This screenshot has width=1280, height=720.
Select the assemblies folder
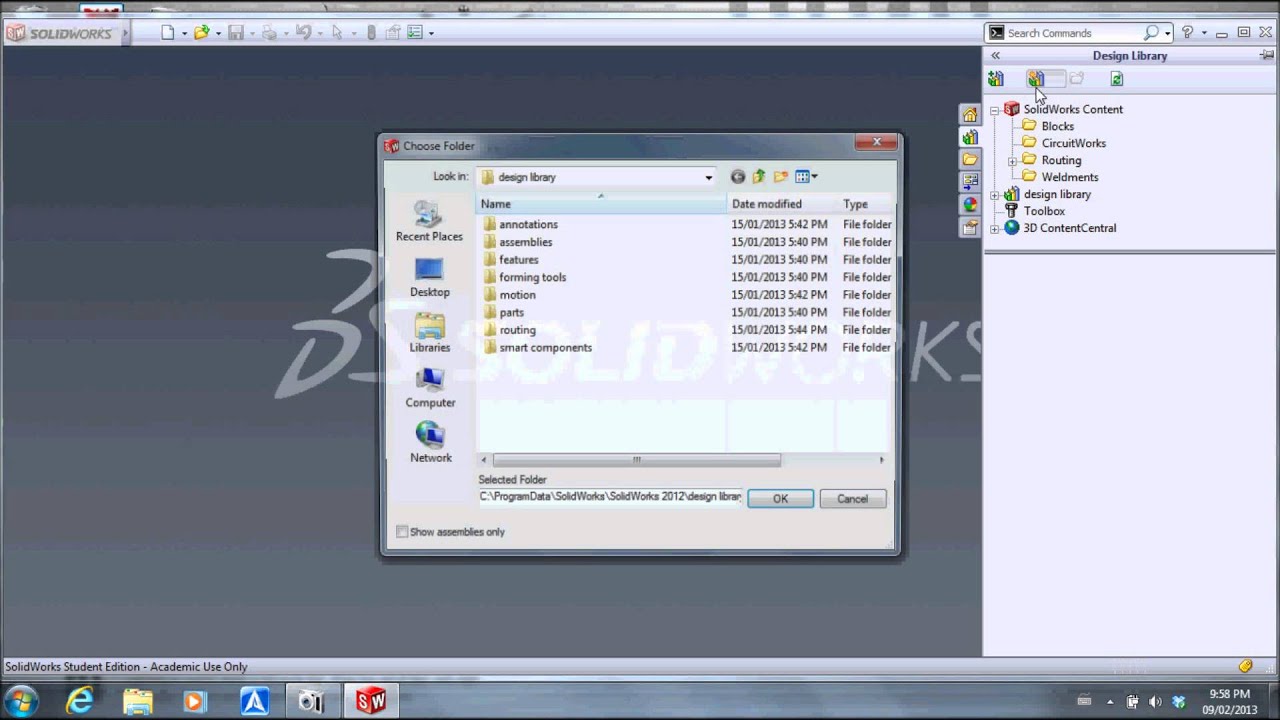pyautogui.click(x=517, y=242)
